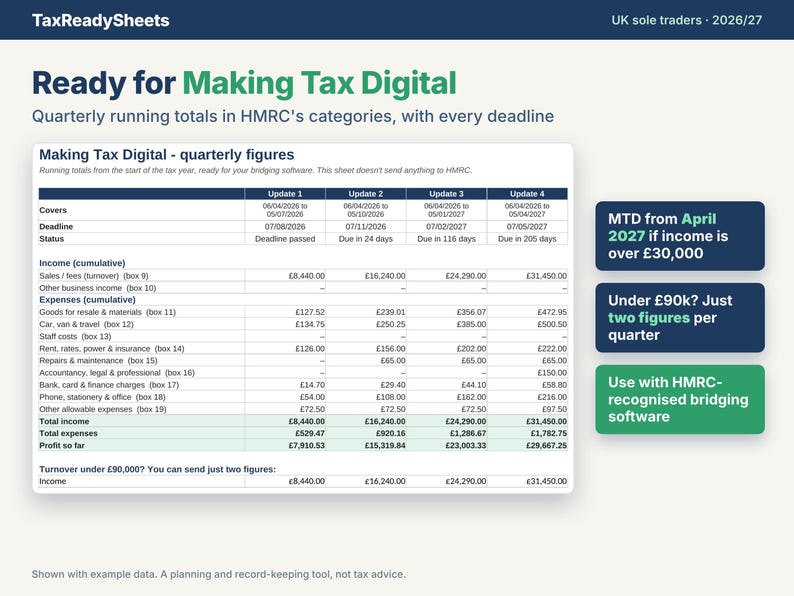794x596 pixels.
Task: Click the 'Deadline passed' status cell
Action: (x=285, y=239)
